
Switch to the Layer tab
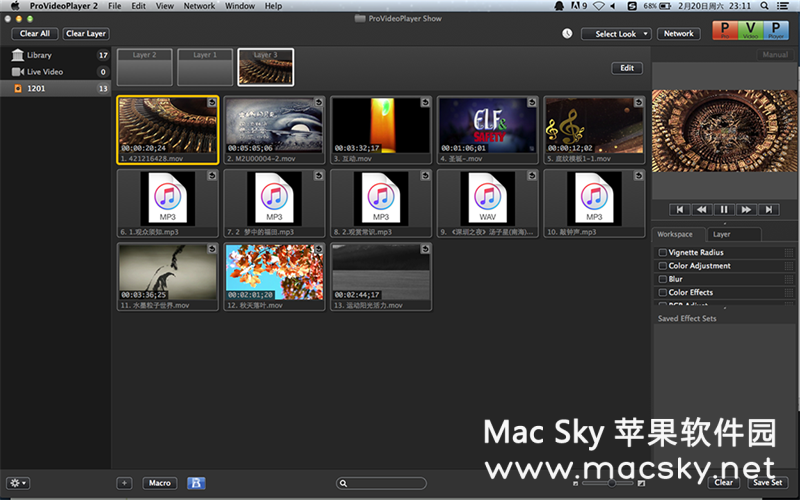point(734,234)
